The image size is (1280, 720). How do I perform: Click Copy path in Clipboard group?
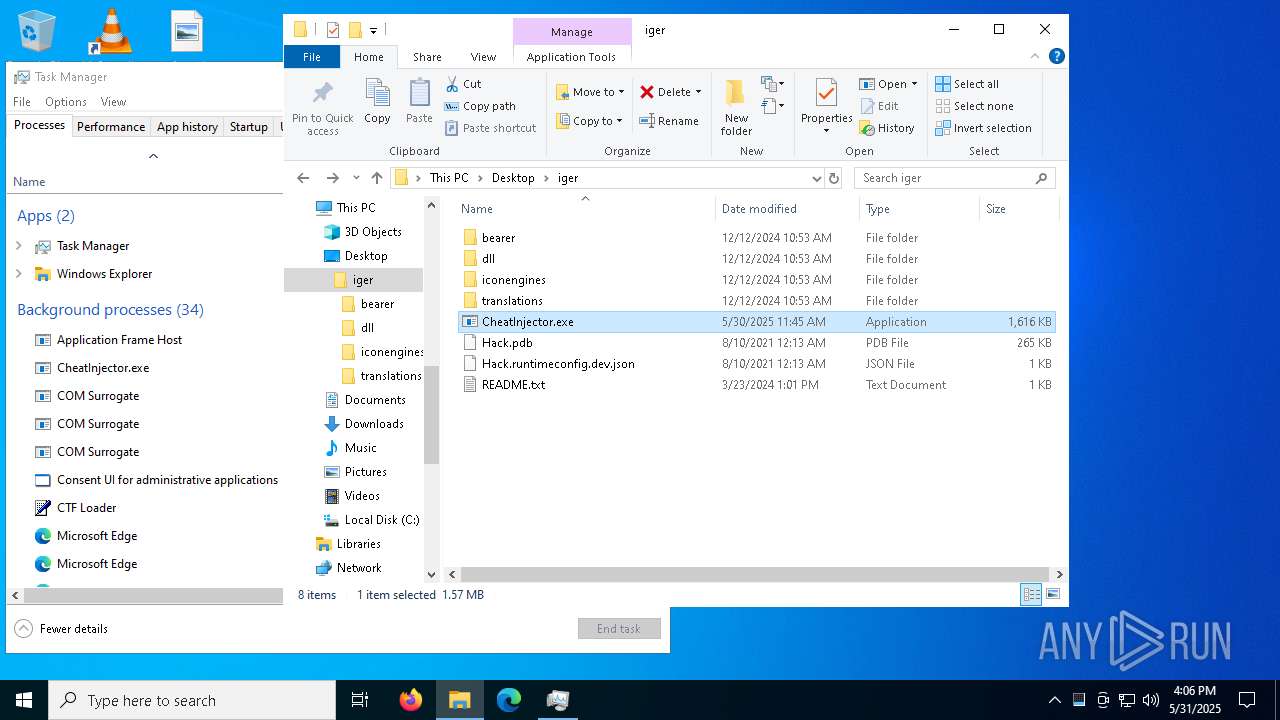(480, 106)
